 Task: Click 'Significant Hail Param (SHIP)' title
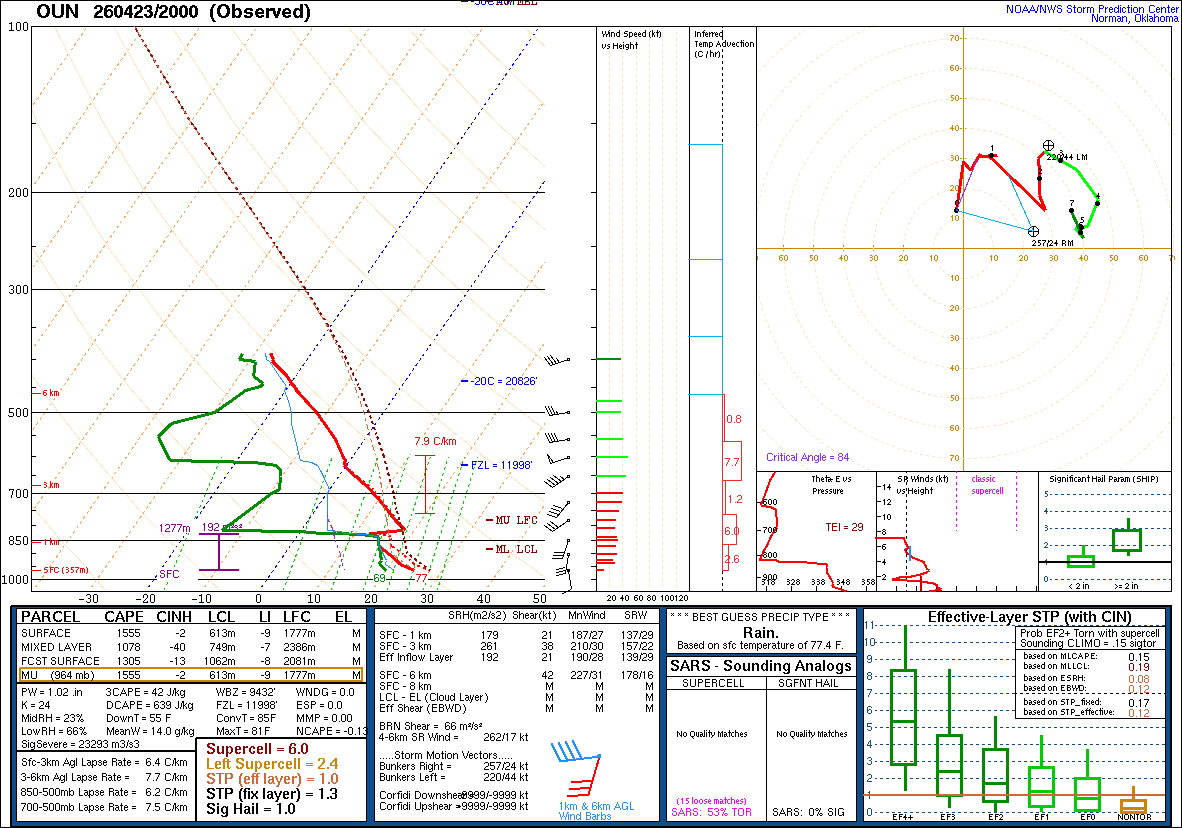click(x=1104, y=479)
